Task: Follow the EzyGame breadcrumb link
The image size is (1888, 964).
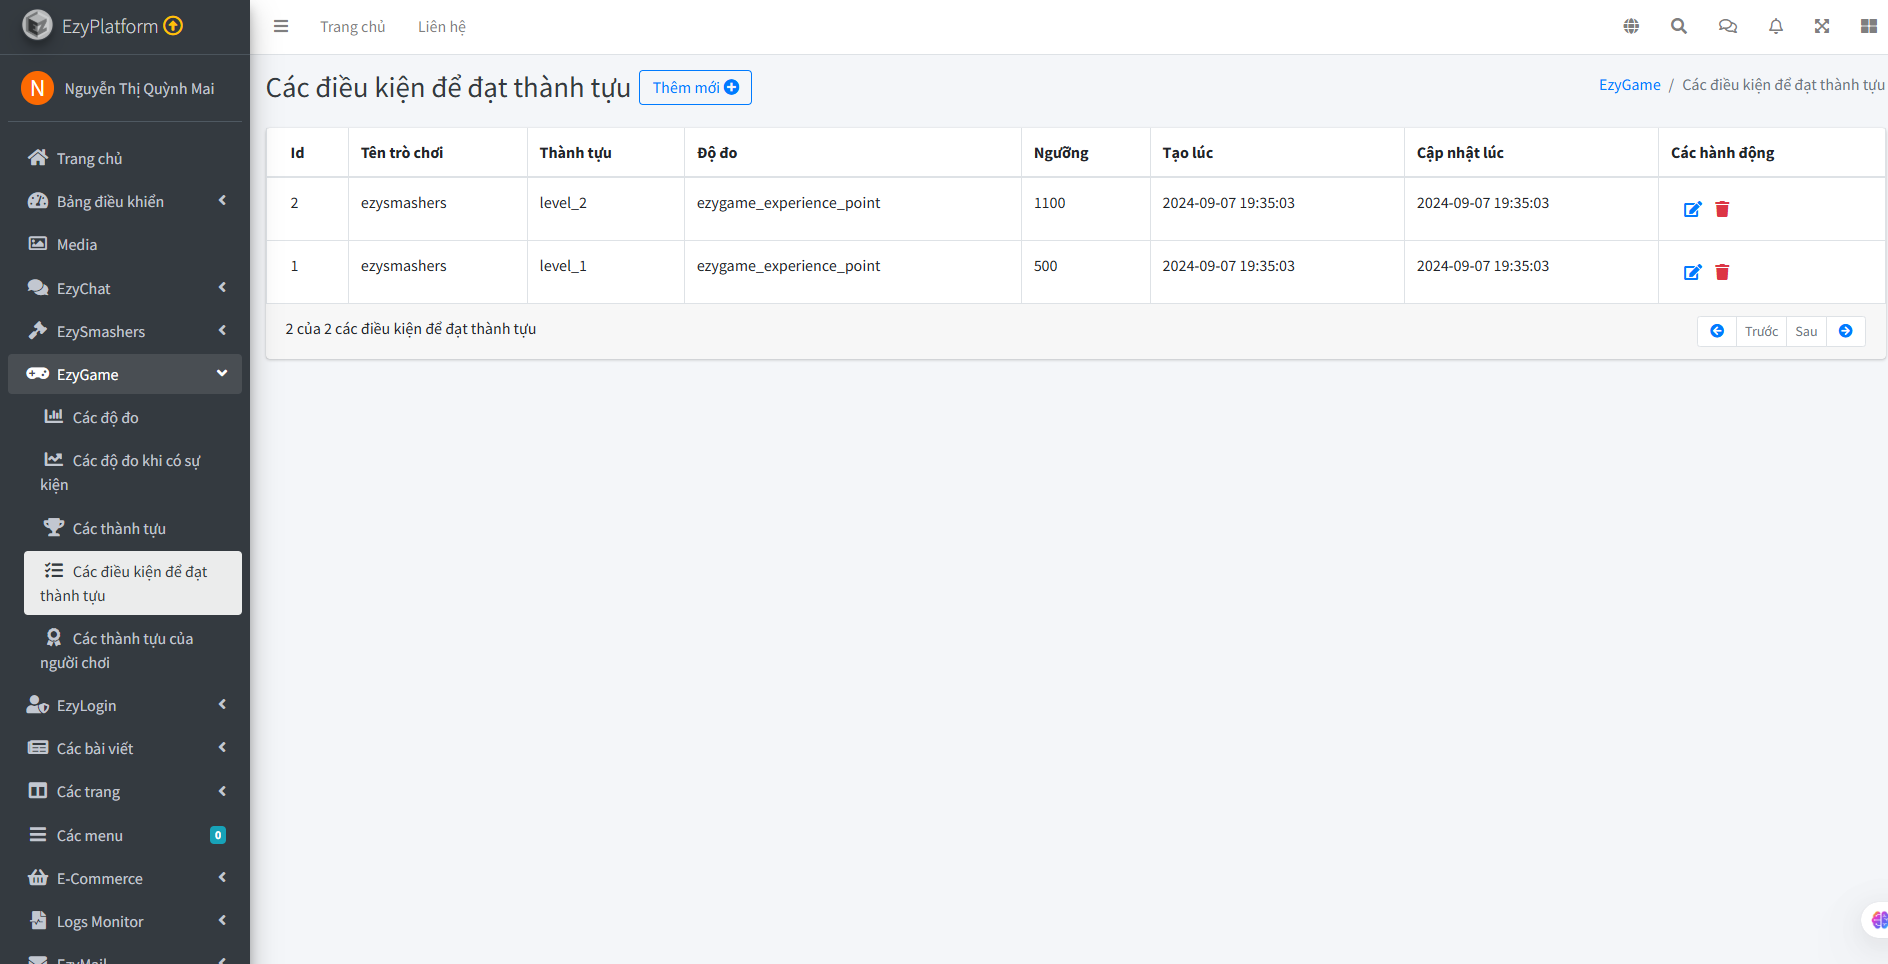Action: 1629,85
